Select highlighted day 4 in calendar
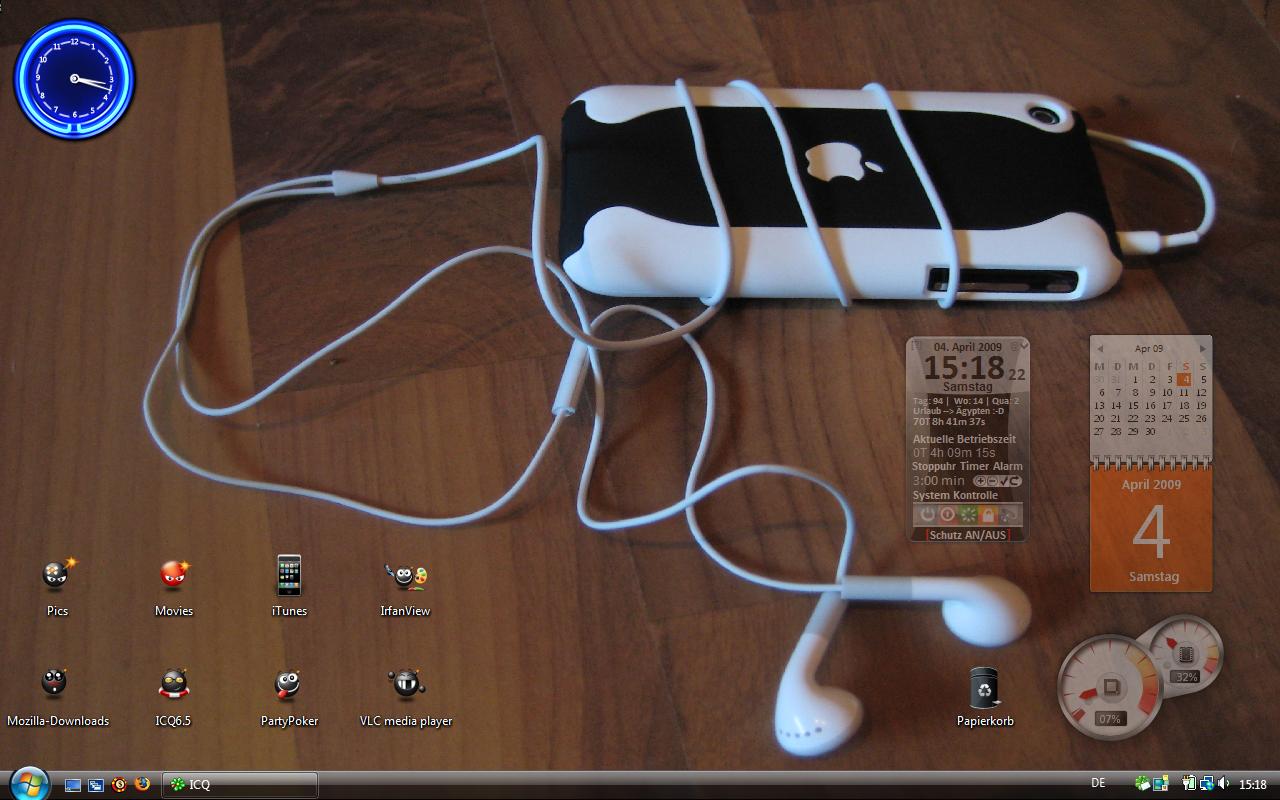 [1184, 379]
